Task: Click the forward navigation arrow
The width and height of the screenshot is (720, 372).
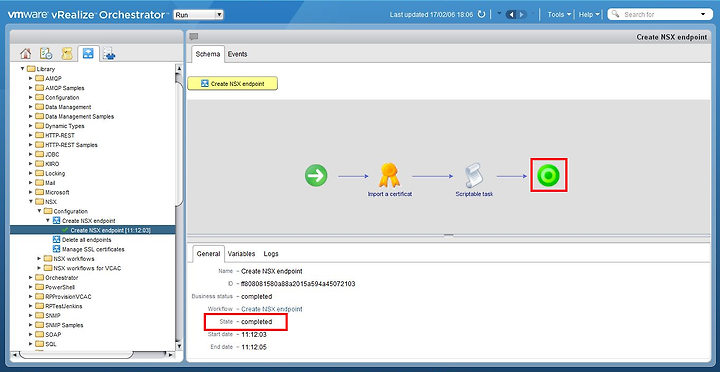Action: pos(522,15)
